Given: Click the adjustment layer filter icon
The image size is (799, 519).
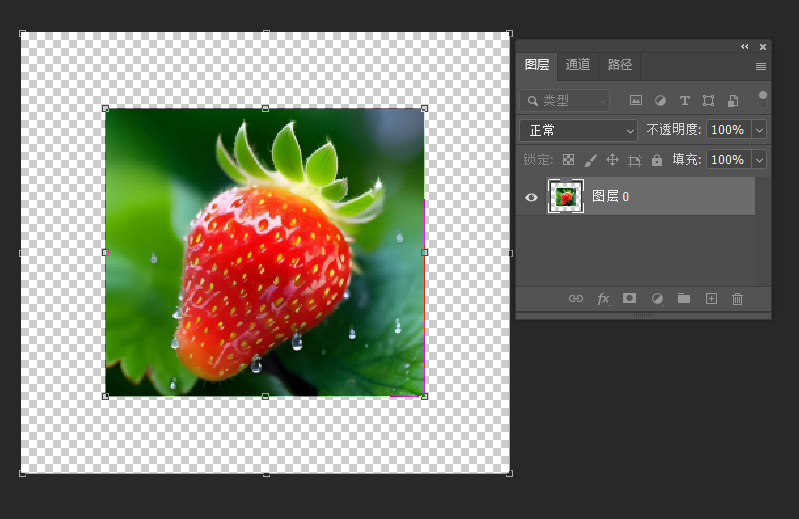Looking at the screenshot, I should (660, 101).
